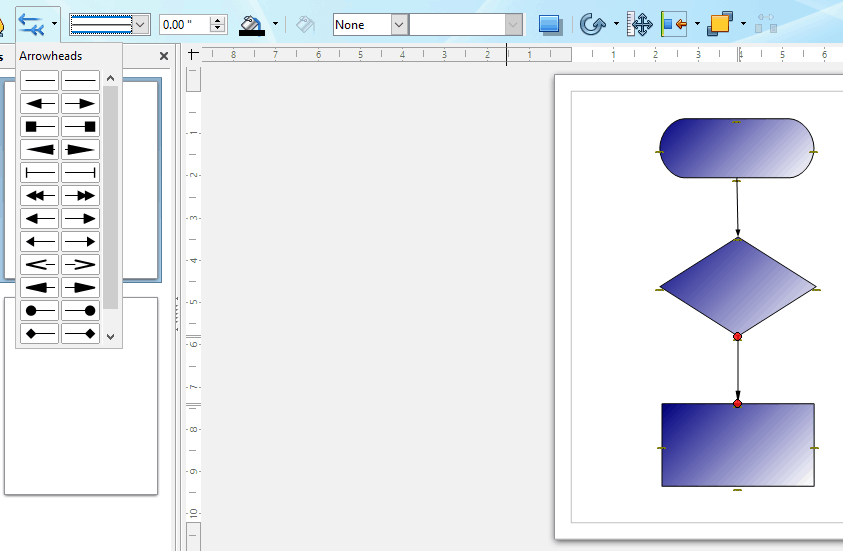Open Position and Size dialog icon

(x=640, y=25)
